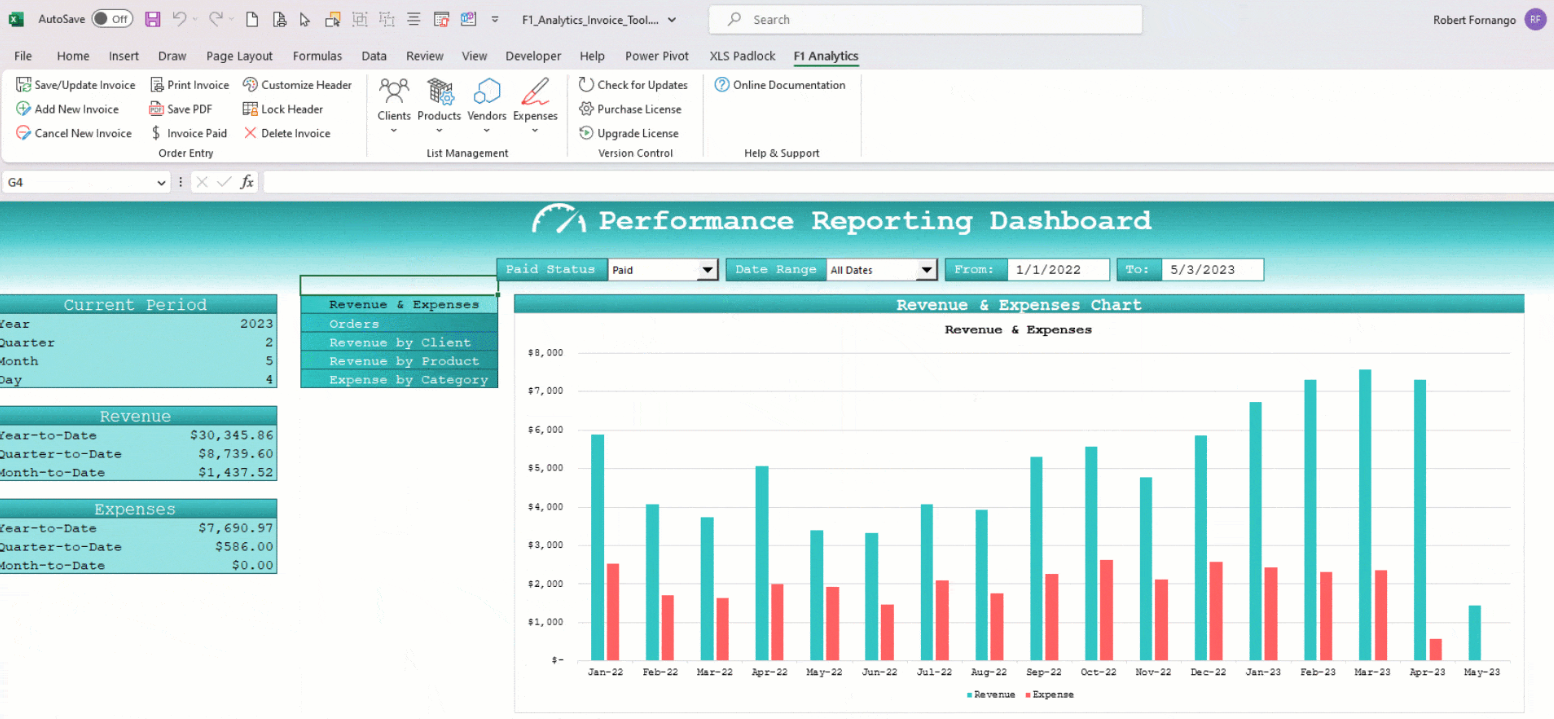Switch to the F1 Analytics ribbon tab

point(825,56)
